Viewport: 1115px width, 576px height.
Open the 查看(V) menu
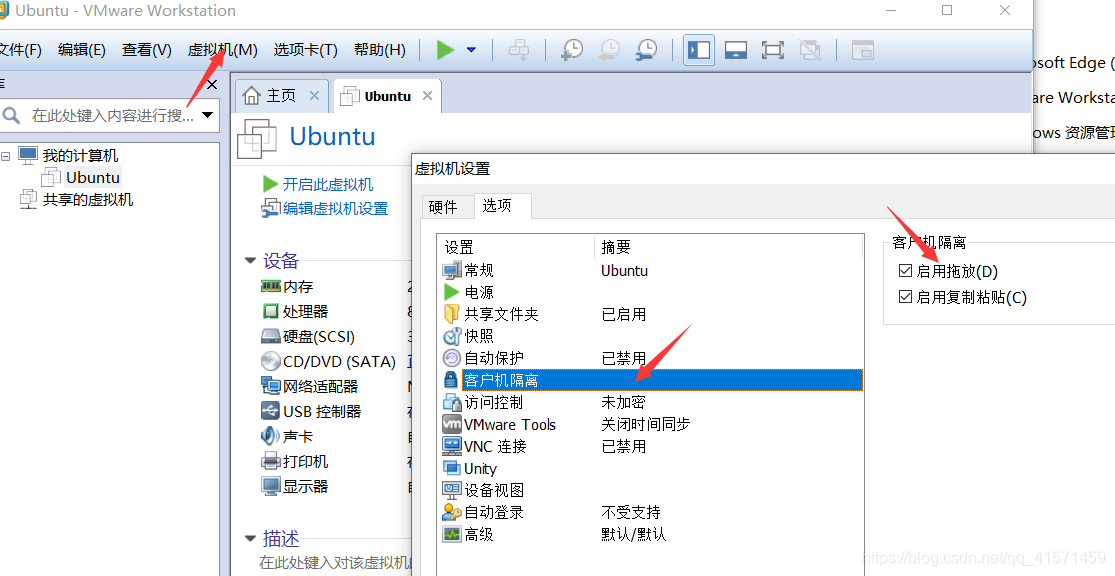(146, 50)
